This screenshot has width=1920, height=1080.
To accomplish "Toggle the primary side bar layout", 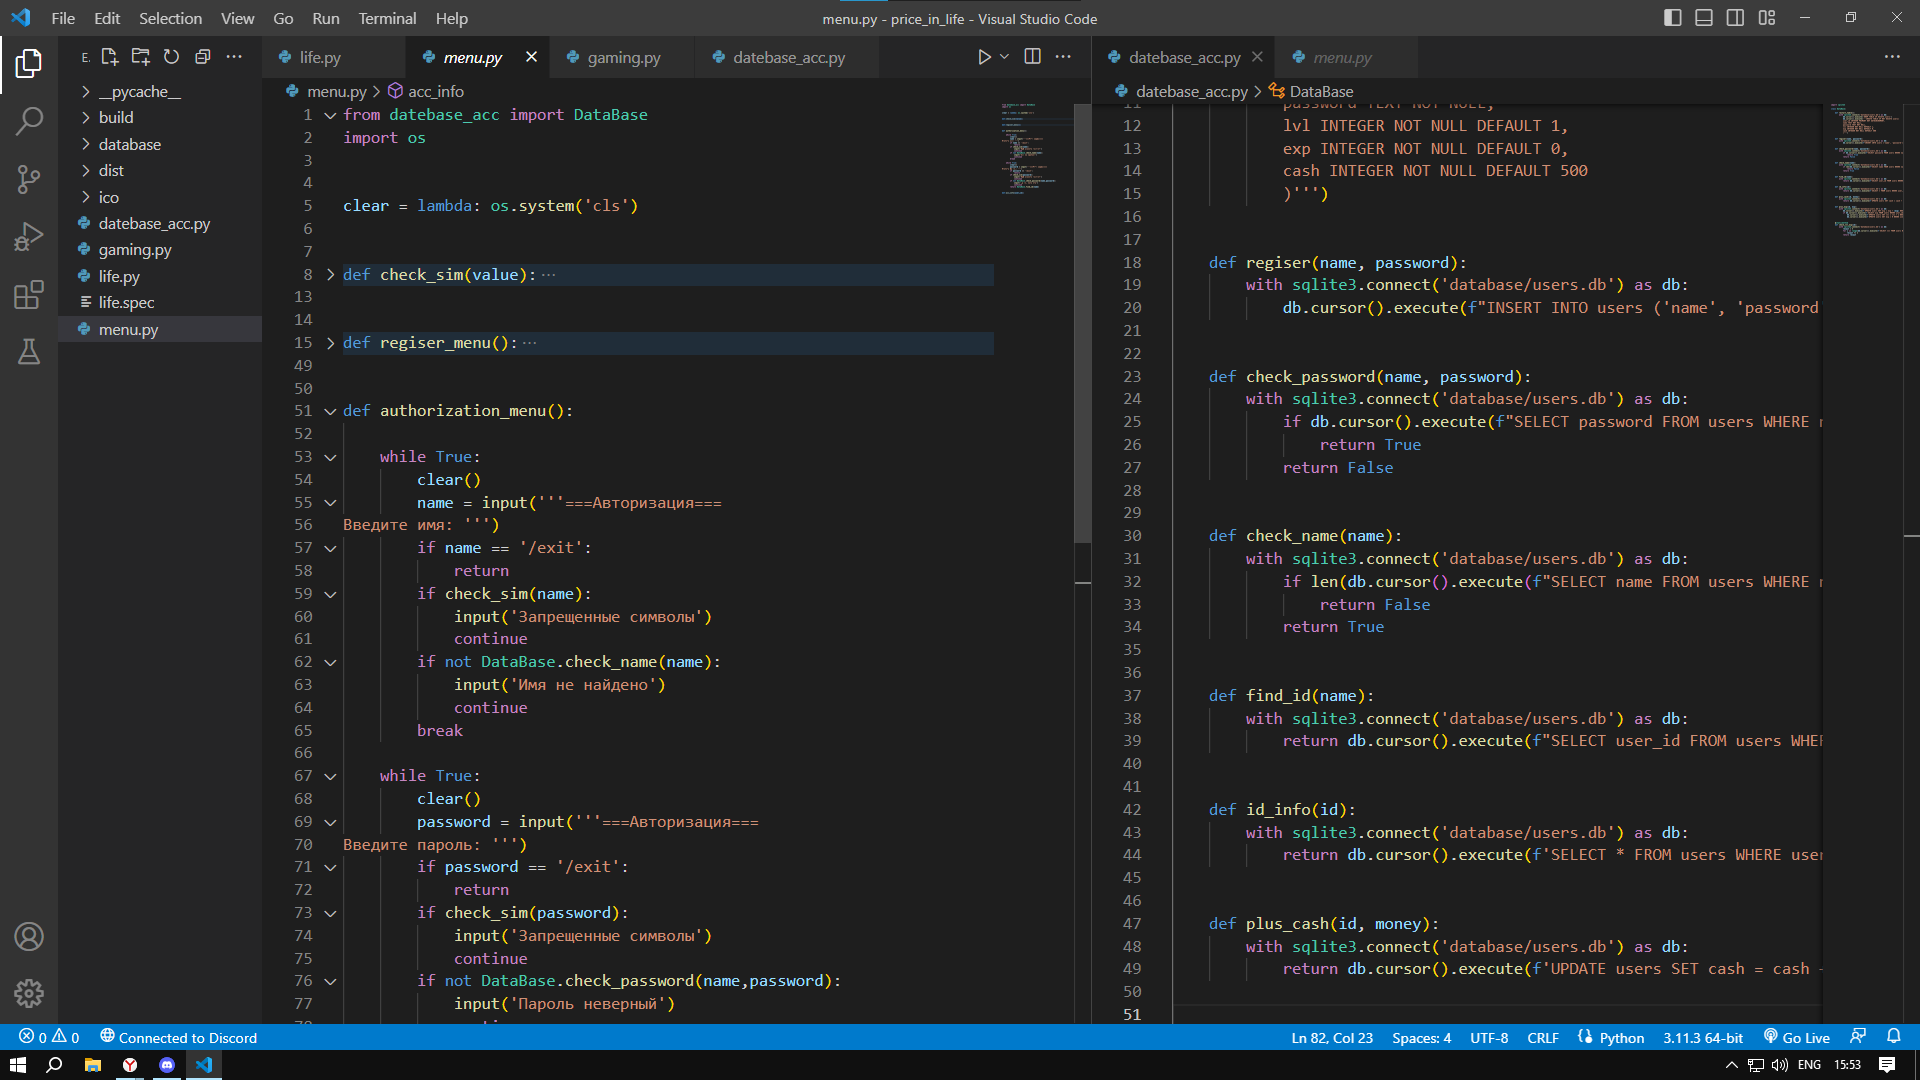I will [x=1673, y=18].
